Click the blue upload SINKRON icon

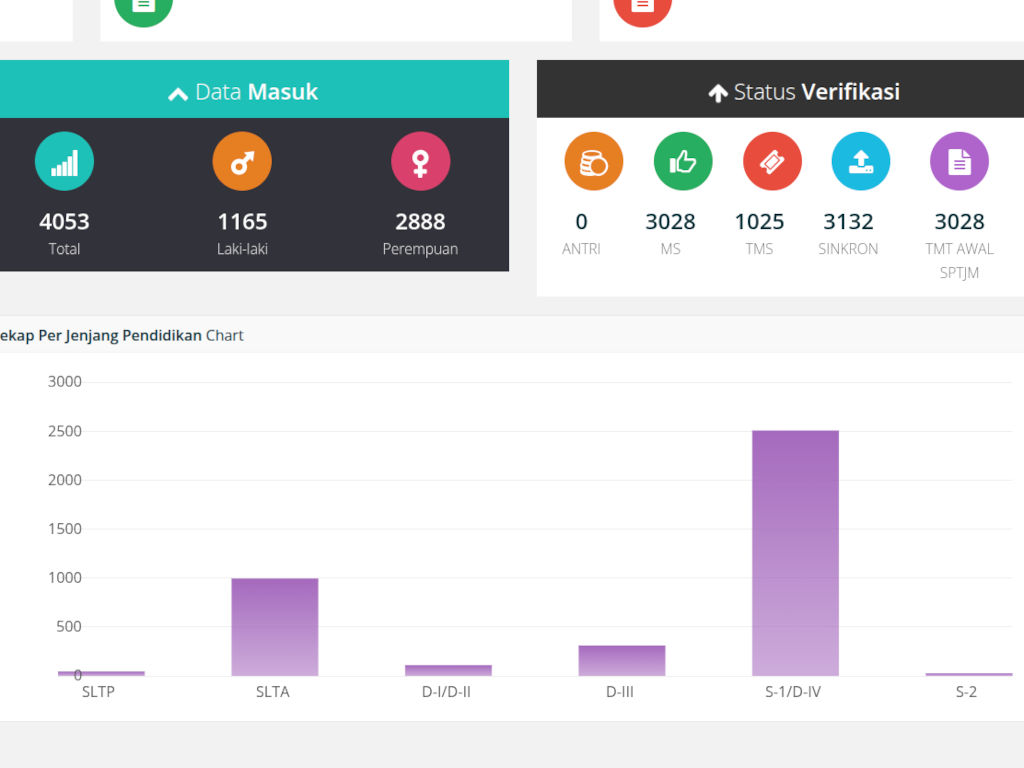point(860,161)
